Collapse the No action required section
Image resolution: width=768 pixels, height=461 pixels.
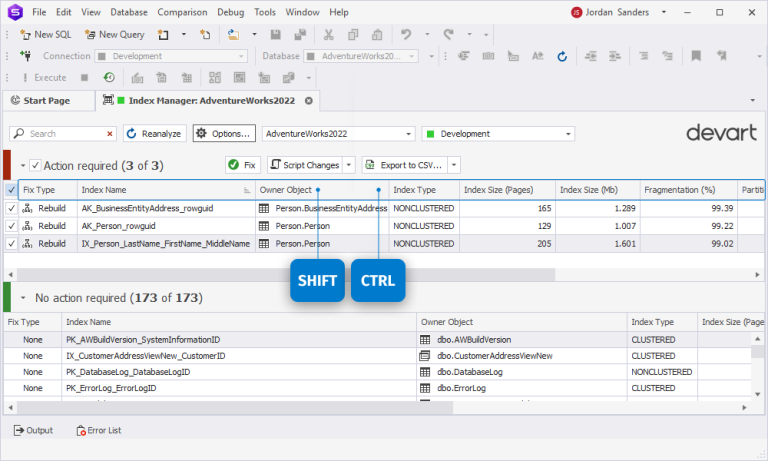pyautogui.click(x=23, y=298)
